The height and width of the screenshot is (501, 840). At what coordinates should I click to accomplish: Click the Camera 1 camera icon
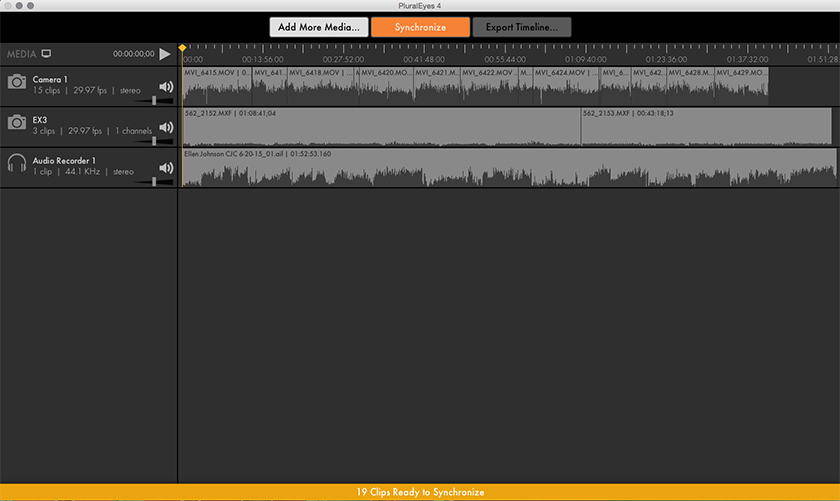(x=16, y=82)
